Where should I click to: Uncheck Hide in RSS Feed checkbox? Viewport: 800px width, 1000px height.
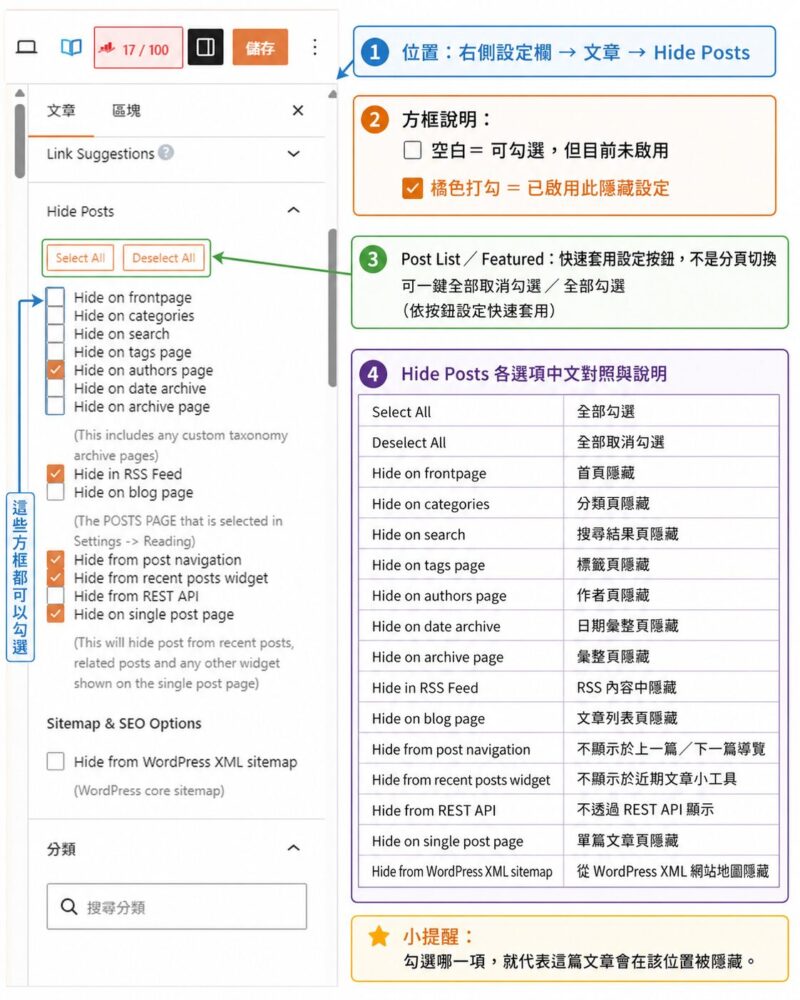(56, 473)
